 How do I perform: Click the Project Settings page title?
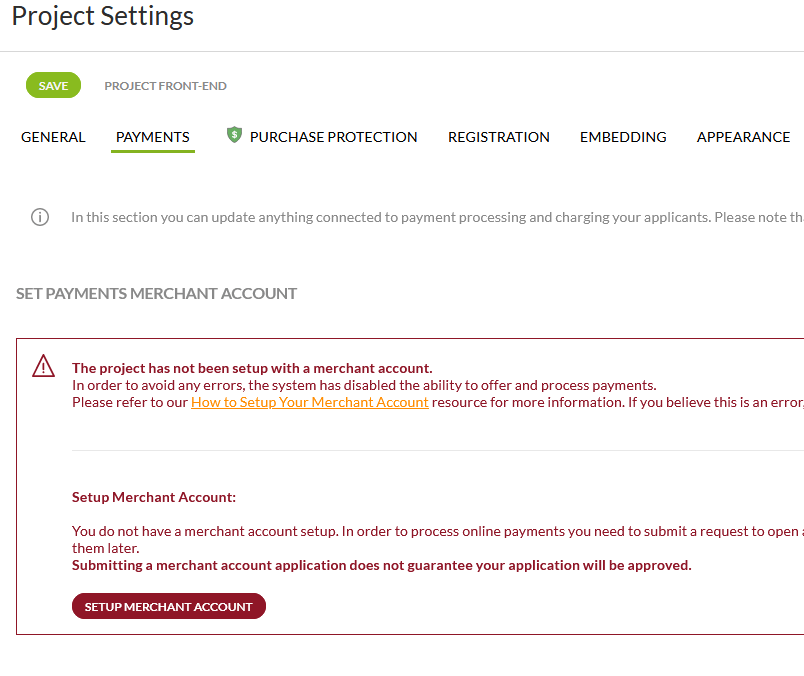click(103, 17)
